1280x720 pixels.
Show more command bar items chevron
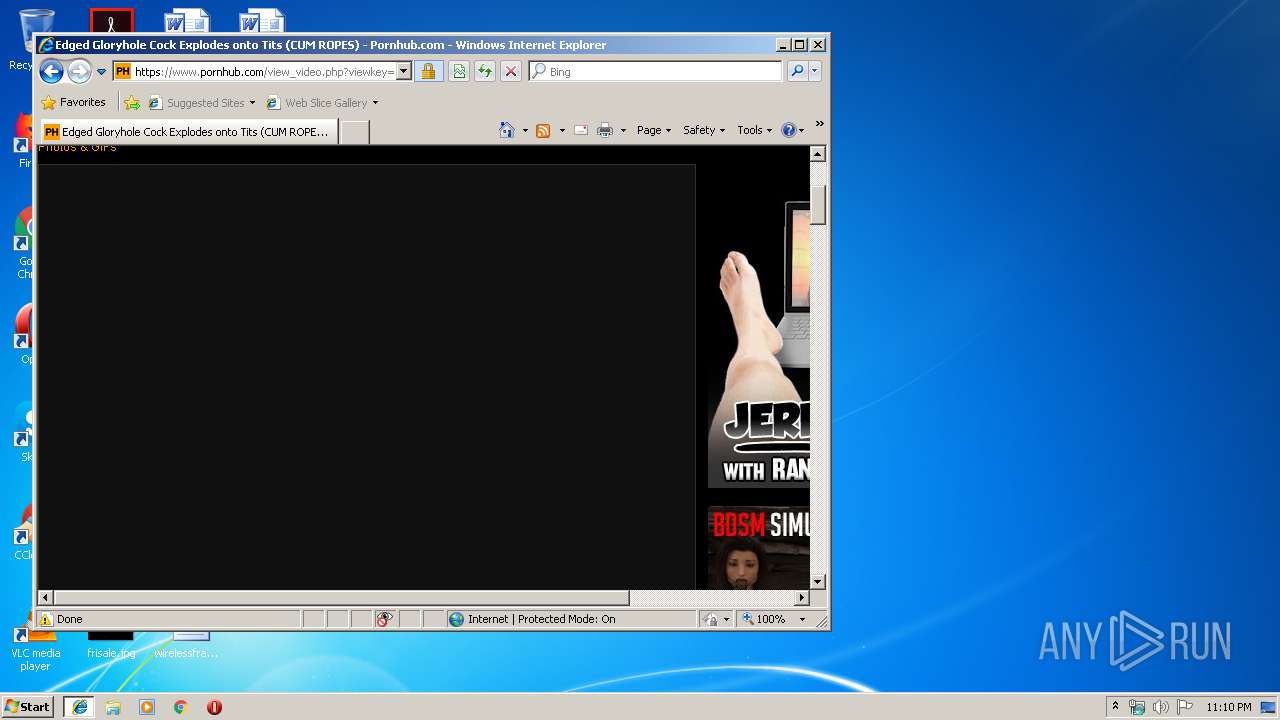(x=819, y=124)
